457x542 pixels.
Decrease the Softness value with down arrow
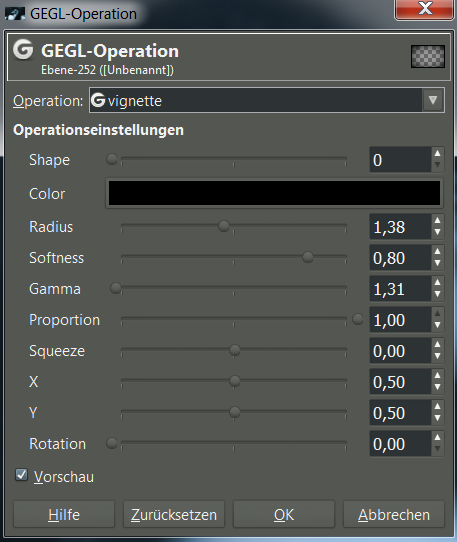pyautogui.click(x=437, y=263)
